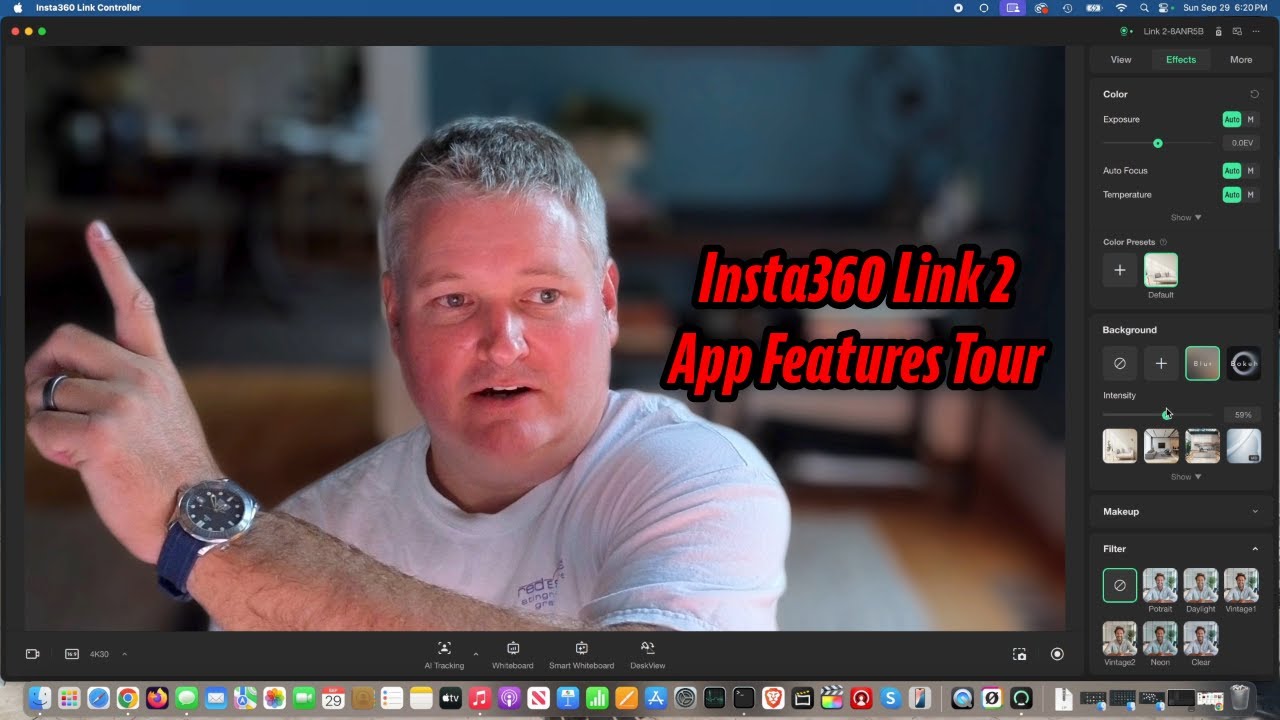Add a new color preset
Viewport: 1280px width, 720px height.
click(1120, 270)
